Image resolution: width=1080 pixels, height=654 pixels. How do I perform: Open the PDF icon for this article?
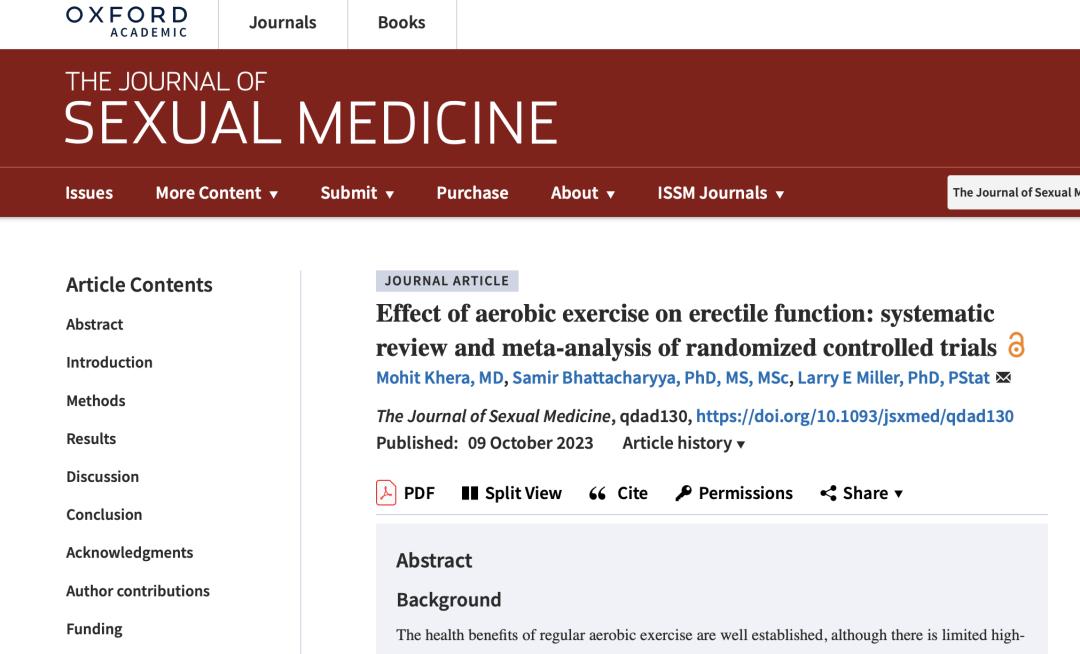(x=386, y=493)
